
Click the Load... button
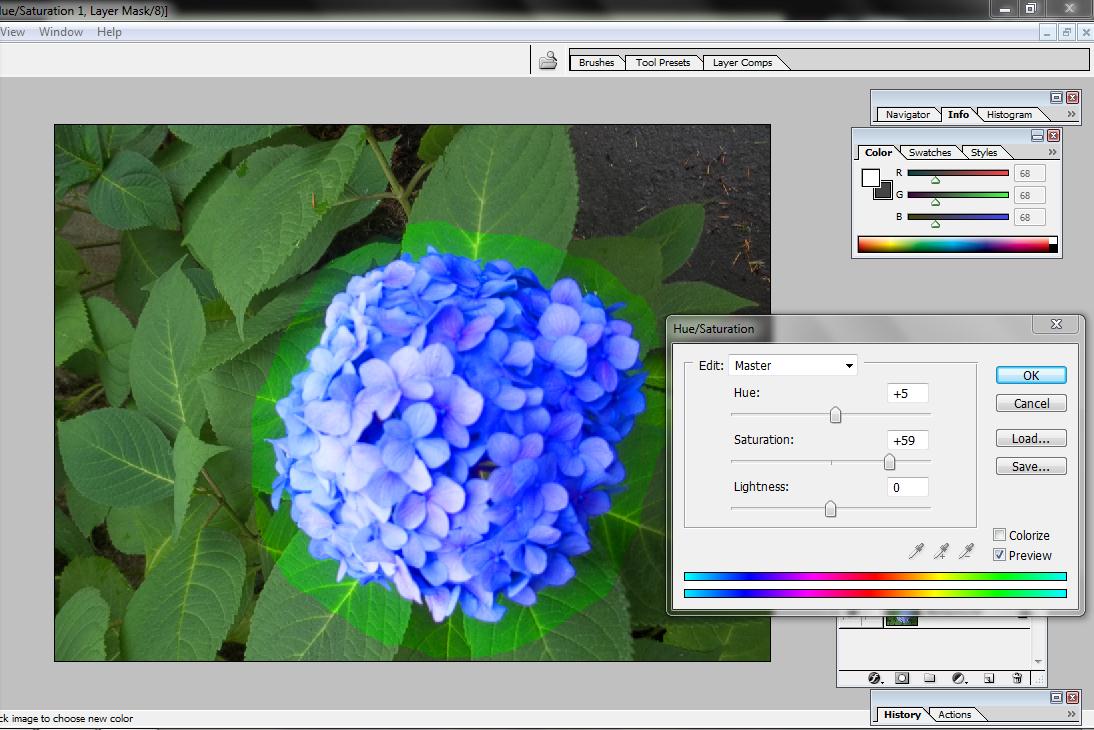[1031, 438]
